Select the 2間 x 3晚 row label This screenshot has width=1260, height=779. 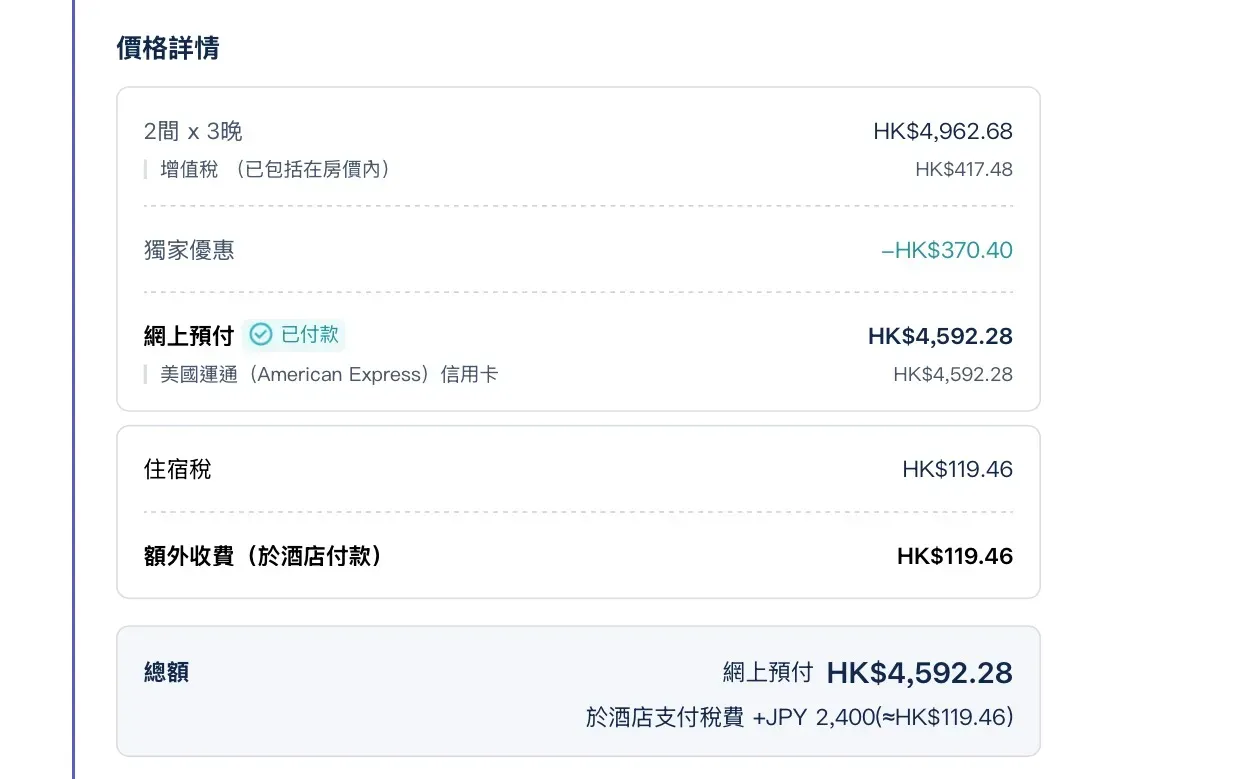tap(193, 131)
